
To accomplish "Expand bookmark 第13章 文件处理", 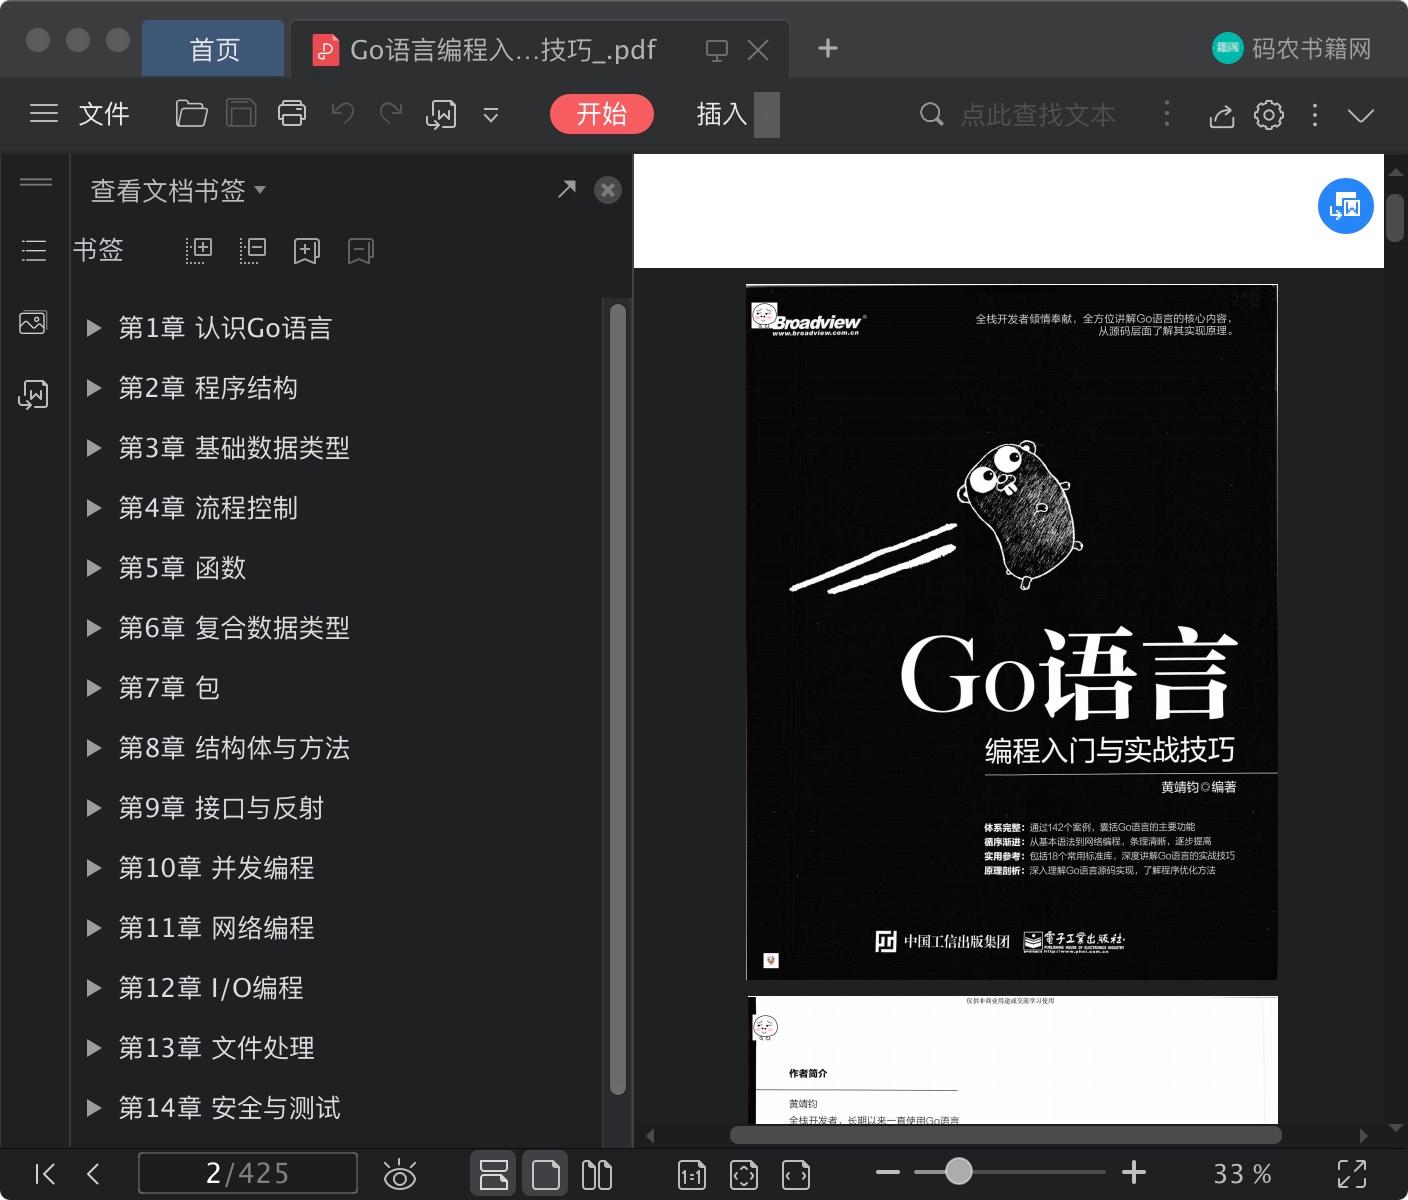I will point(93,1048).
